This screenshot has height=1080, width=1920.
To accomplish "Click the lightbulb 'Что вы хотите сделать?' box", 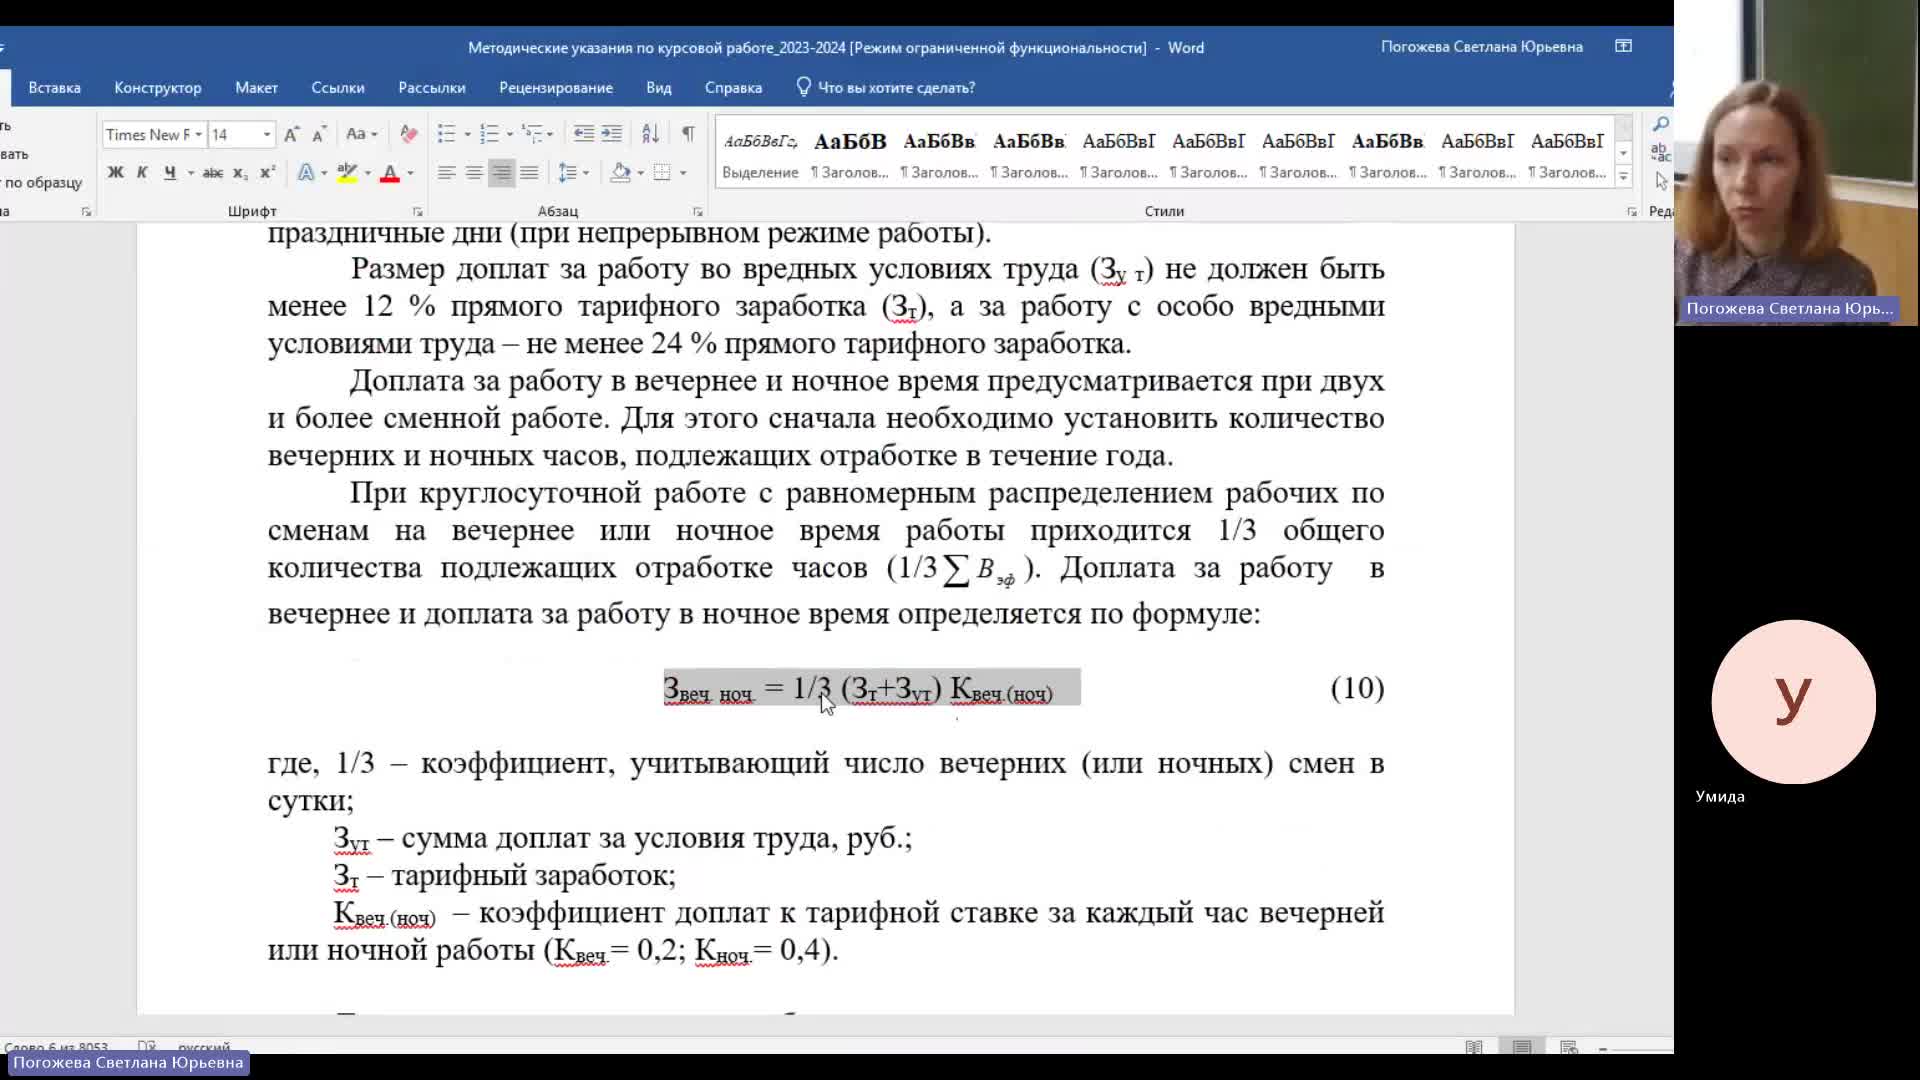I will (886, 87).
